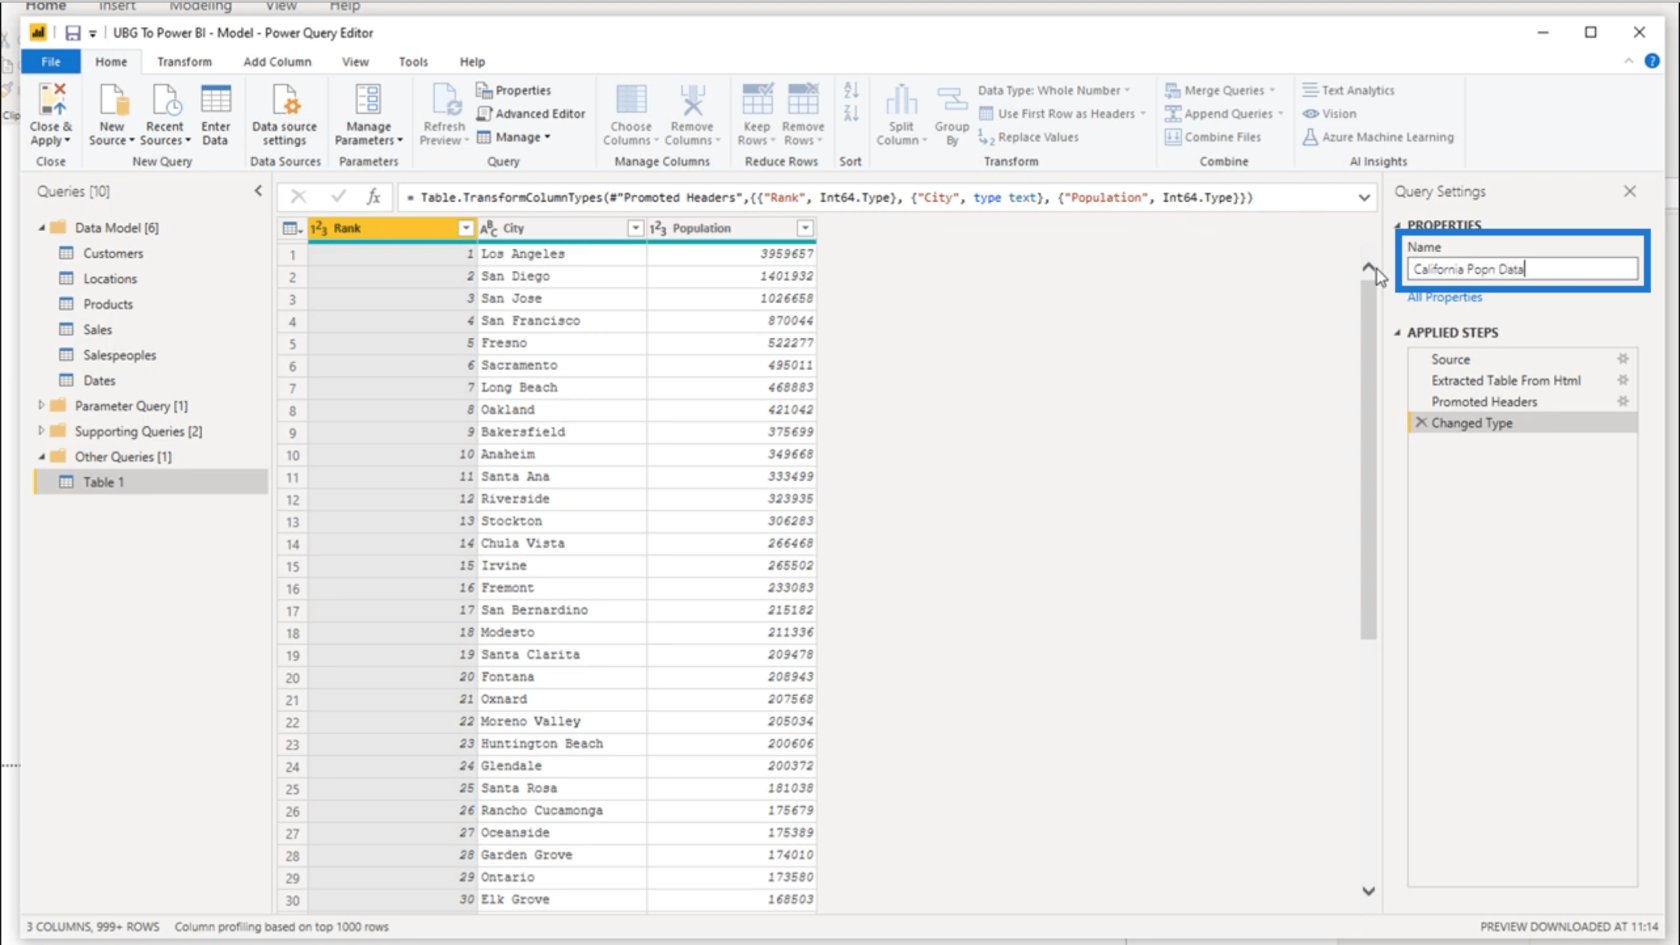The width and height of the screenshot is (1680, 945).
Task: Open gear settings for Source step
Action: [x=1623, y=359]
